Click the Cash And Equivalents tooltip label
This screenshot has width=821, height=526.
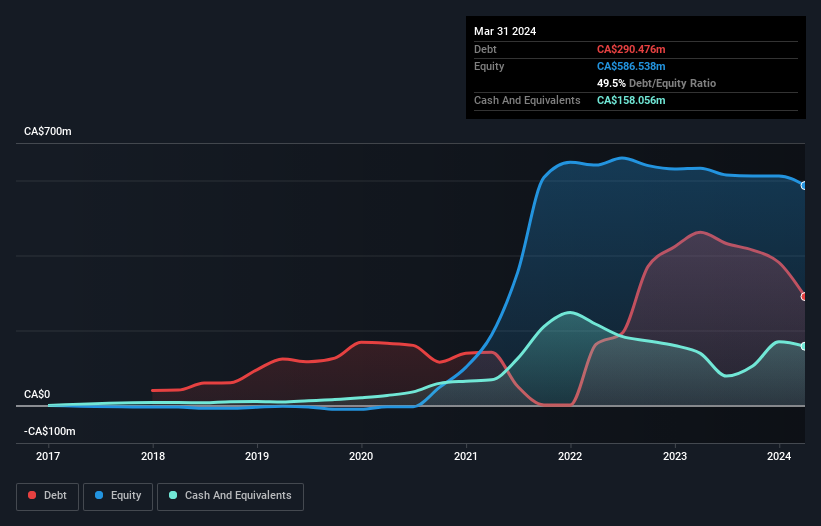click(x=527, y=100)
